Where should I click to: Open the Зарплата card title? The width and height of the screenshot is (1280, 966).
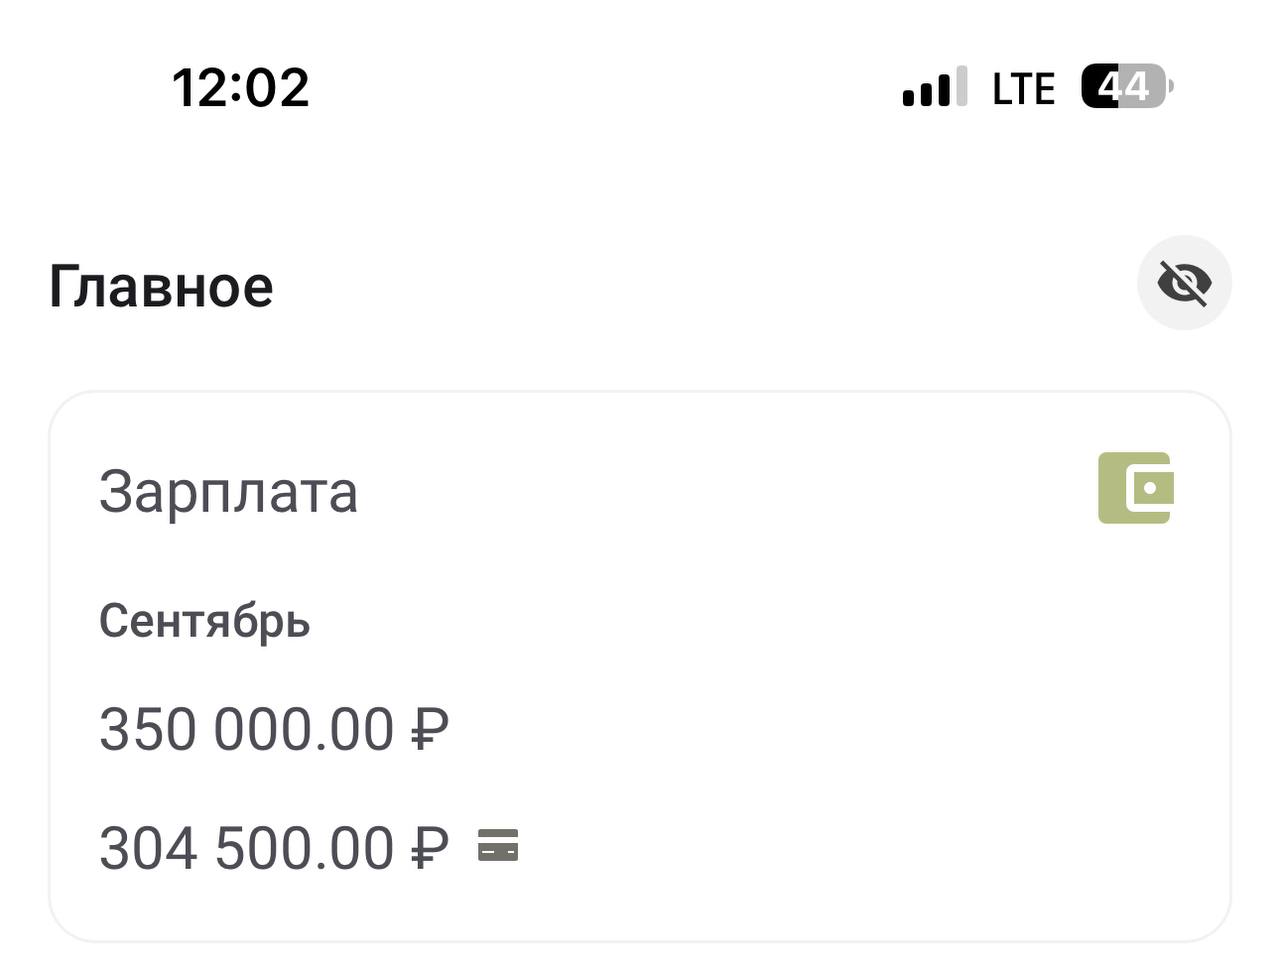click(x=228, y=492)
